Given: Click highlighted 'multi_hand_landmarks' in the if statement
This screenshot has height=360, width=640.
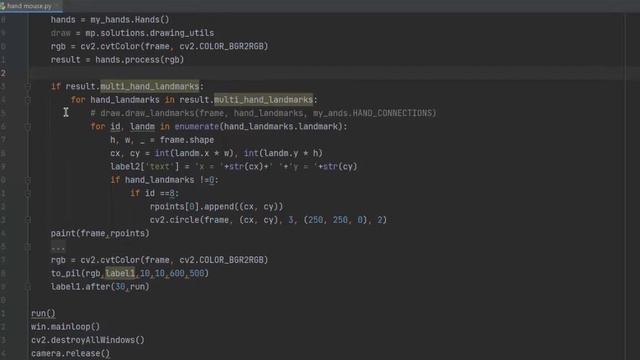Looking at the screenshot, I should tap(150, 87).
